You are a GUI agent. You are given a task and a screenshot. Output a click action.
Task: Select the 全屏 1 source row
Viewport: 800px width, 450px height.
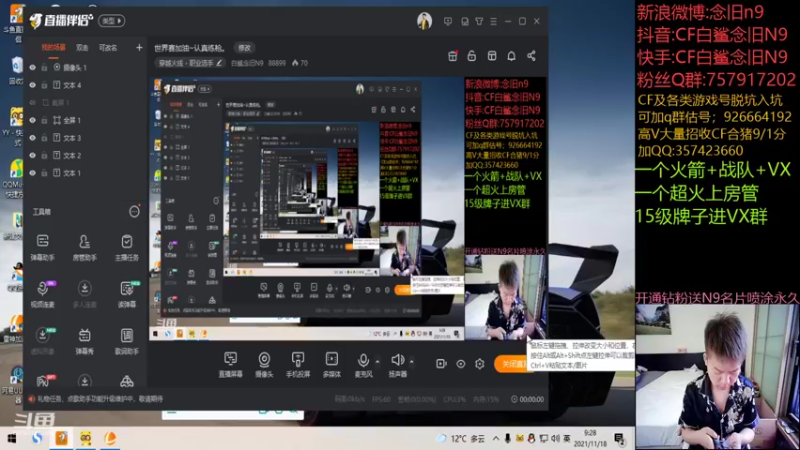[x=85, y=120]
